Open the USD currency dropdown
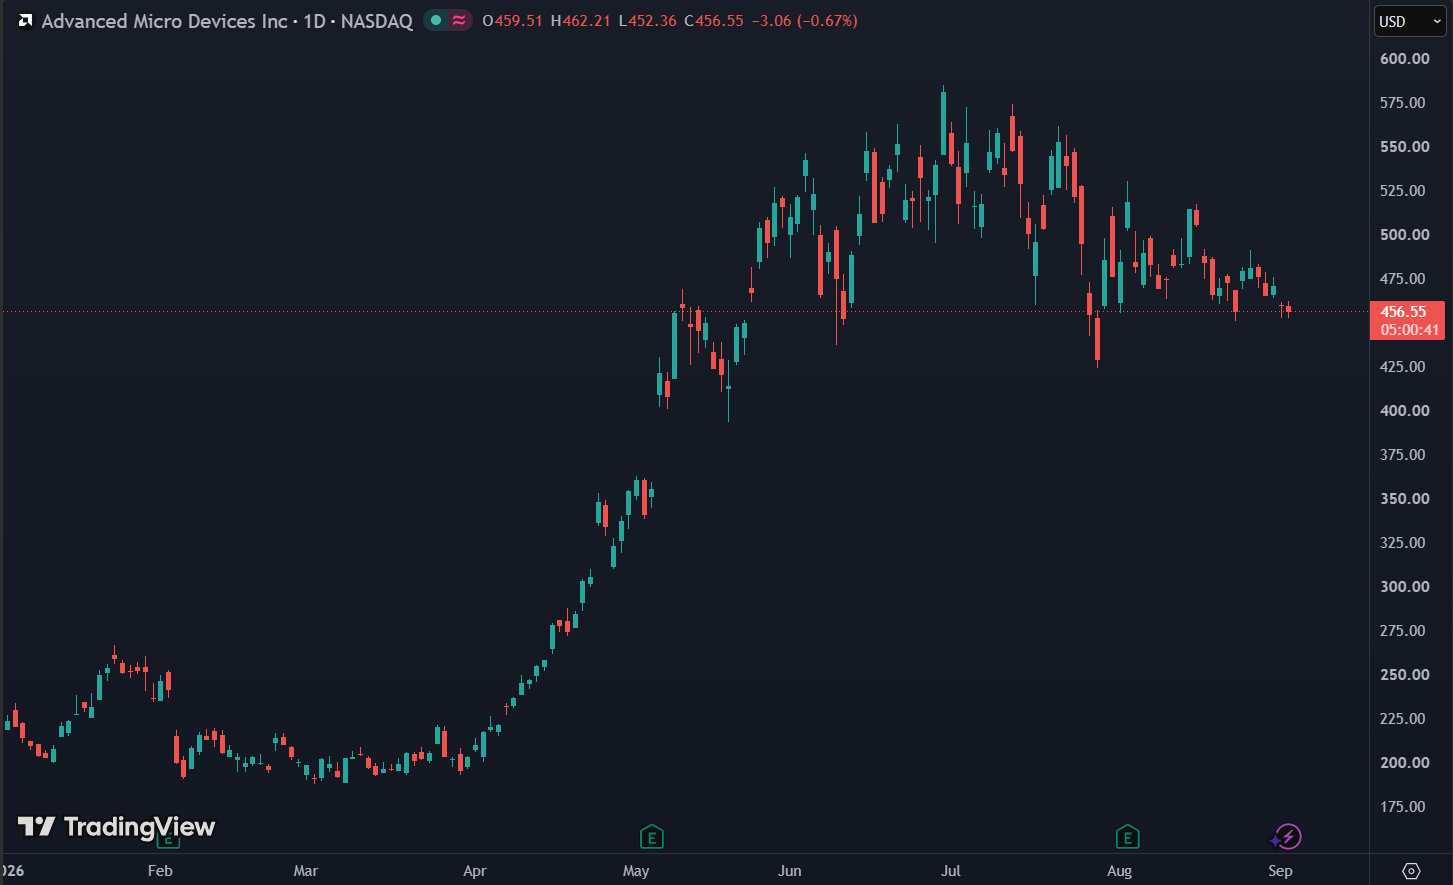 (x=1410, y=21)
